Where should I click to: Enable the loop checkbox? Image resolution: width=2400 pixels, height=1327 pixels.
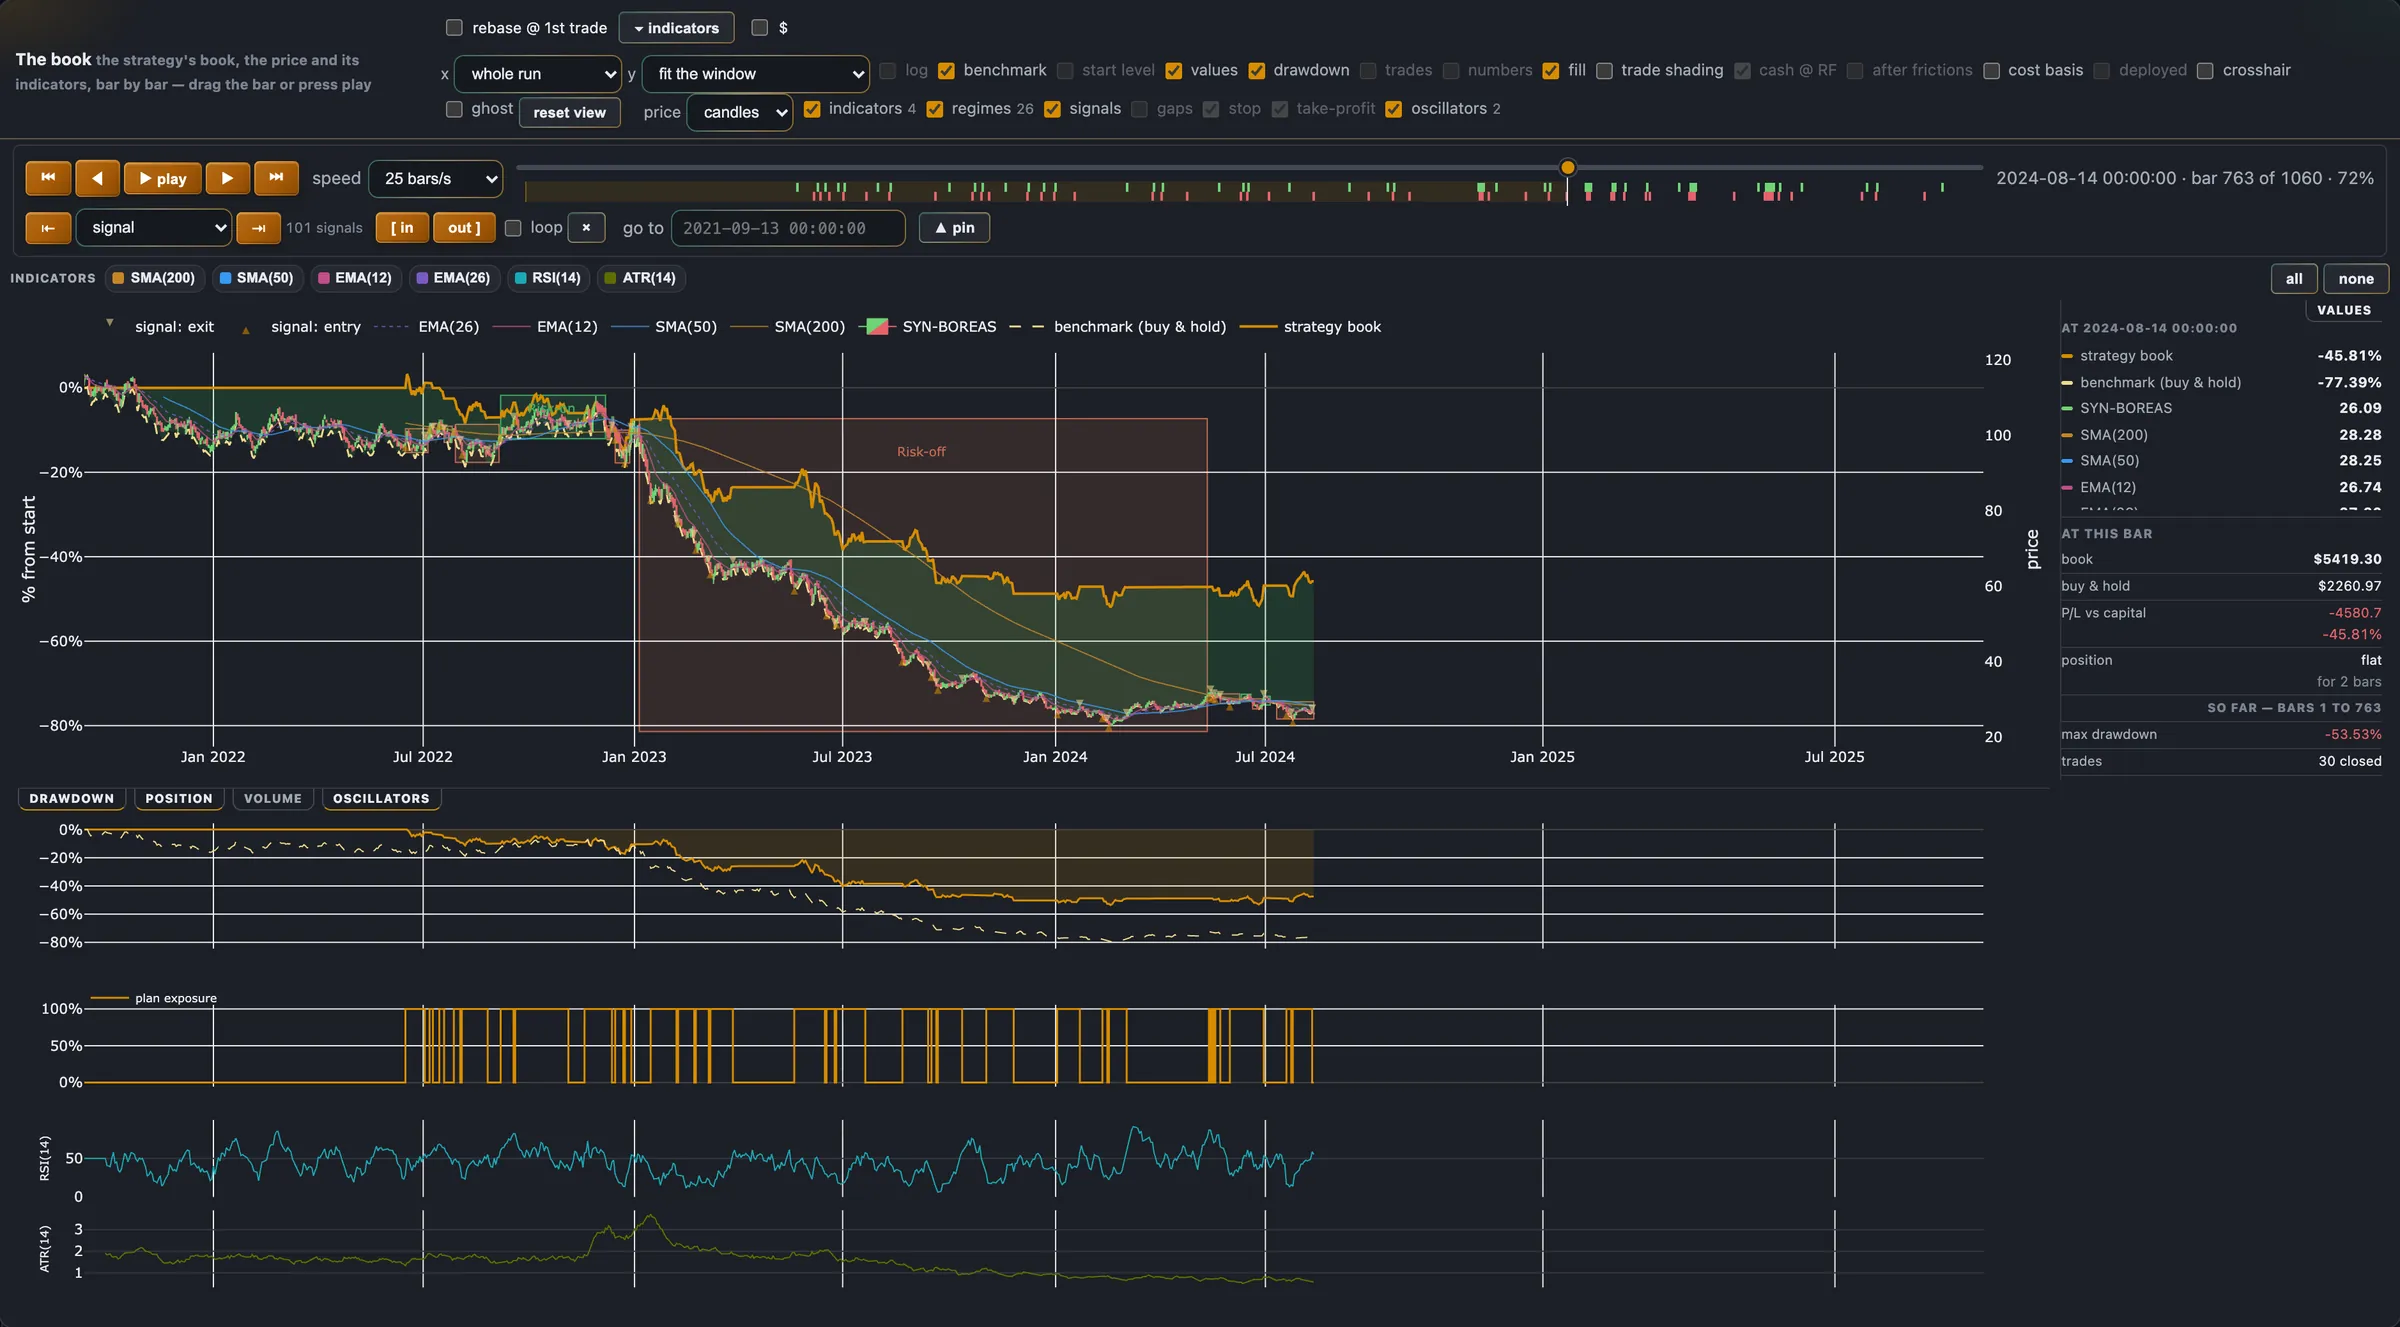pyautogui.click(x=513, y=228)
